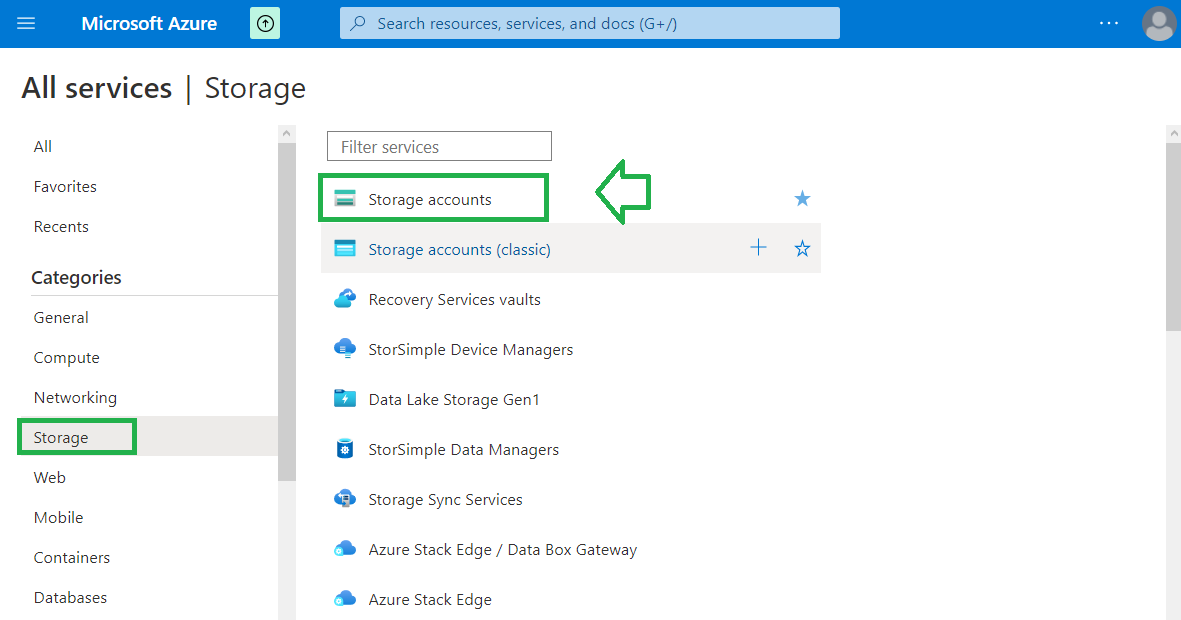Screen dimensions: 1181x620
Task: Click the Azure Stack Edge / Data Box Gateway icon
Action: click(x=345, y=549)
